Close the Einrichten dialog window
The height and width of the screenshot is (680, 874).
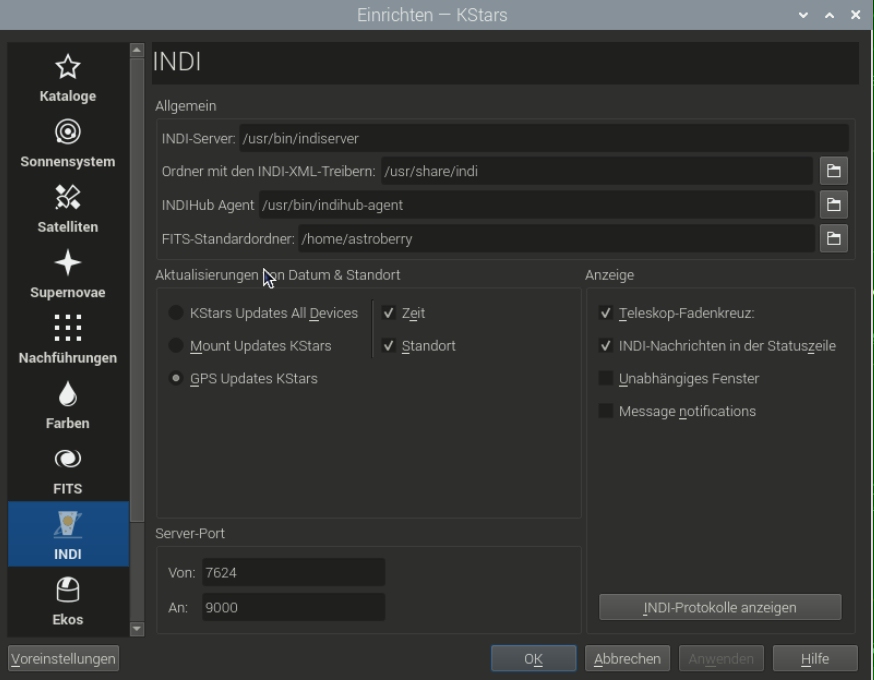click(x=856, y=15)
